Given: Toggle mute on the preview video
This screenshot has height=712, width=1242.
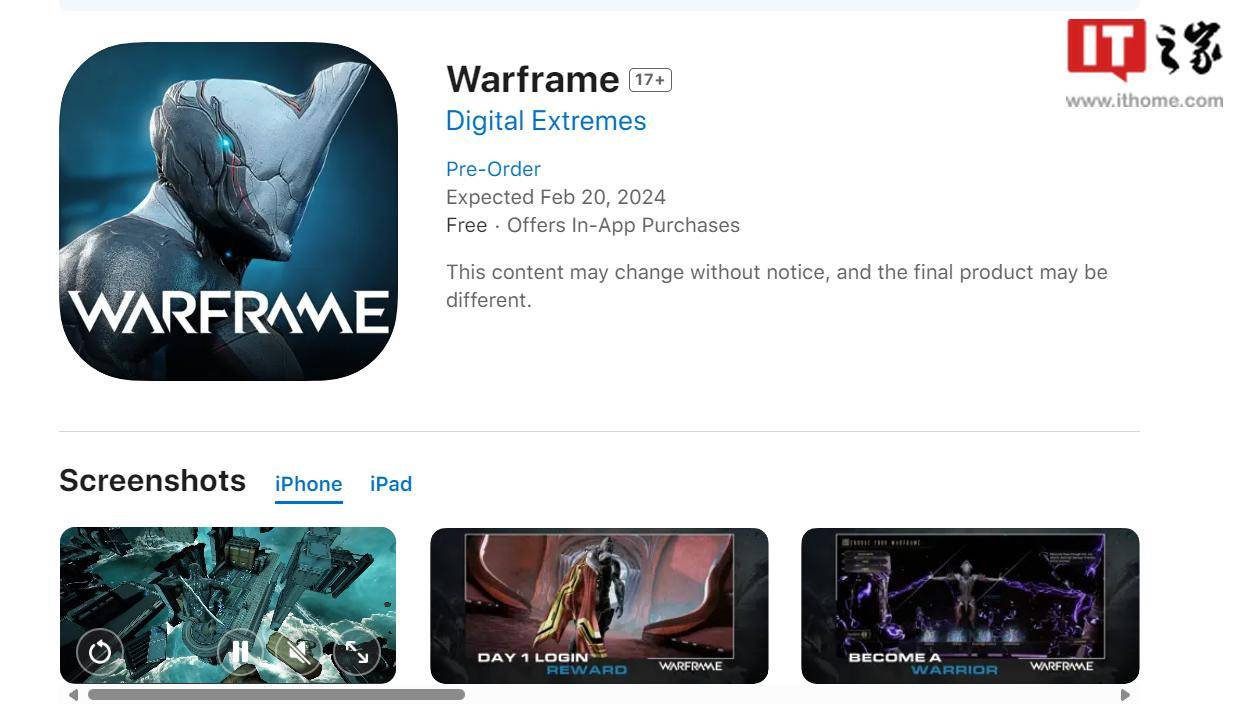Looking at the screenshot, I should (x=298, y=652).
